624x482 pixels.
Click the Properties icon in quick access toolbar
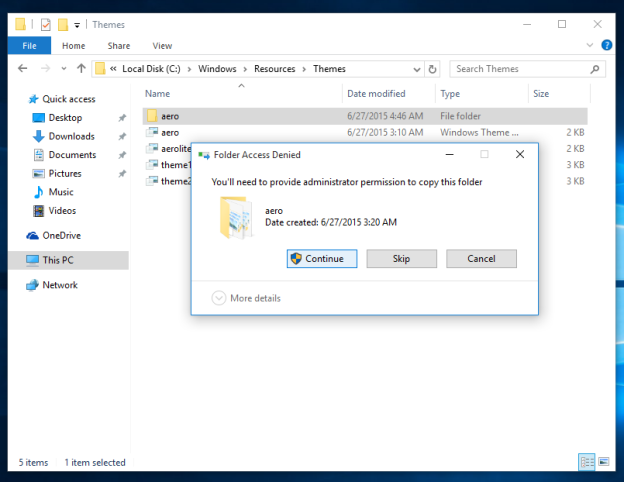click(46, 25)
